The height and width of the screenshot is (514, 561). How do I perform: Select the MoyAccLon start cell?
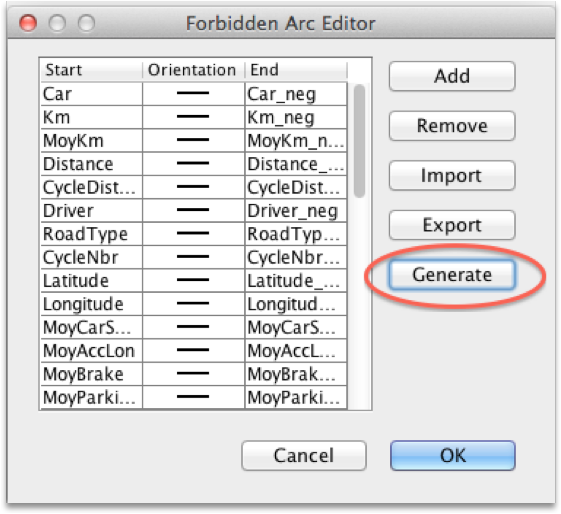point(92,351)
